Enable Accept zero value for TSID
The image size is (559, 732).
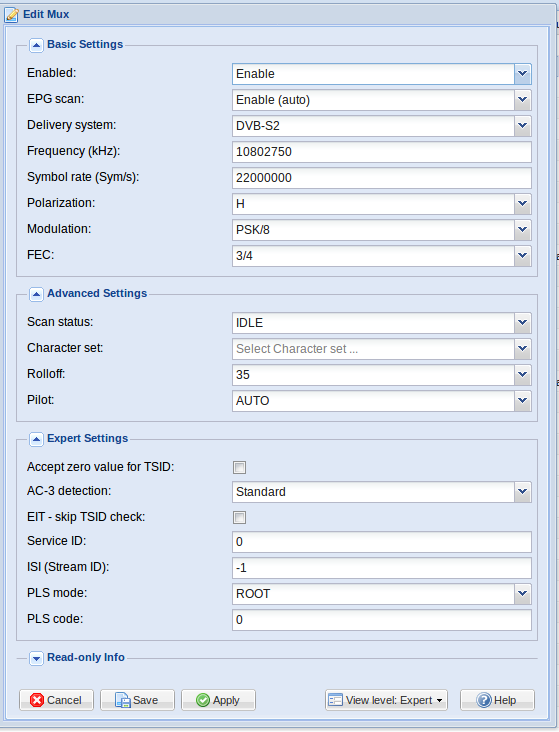240,467
